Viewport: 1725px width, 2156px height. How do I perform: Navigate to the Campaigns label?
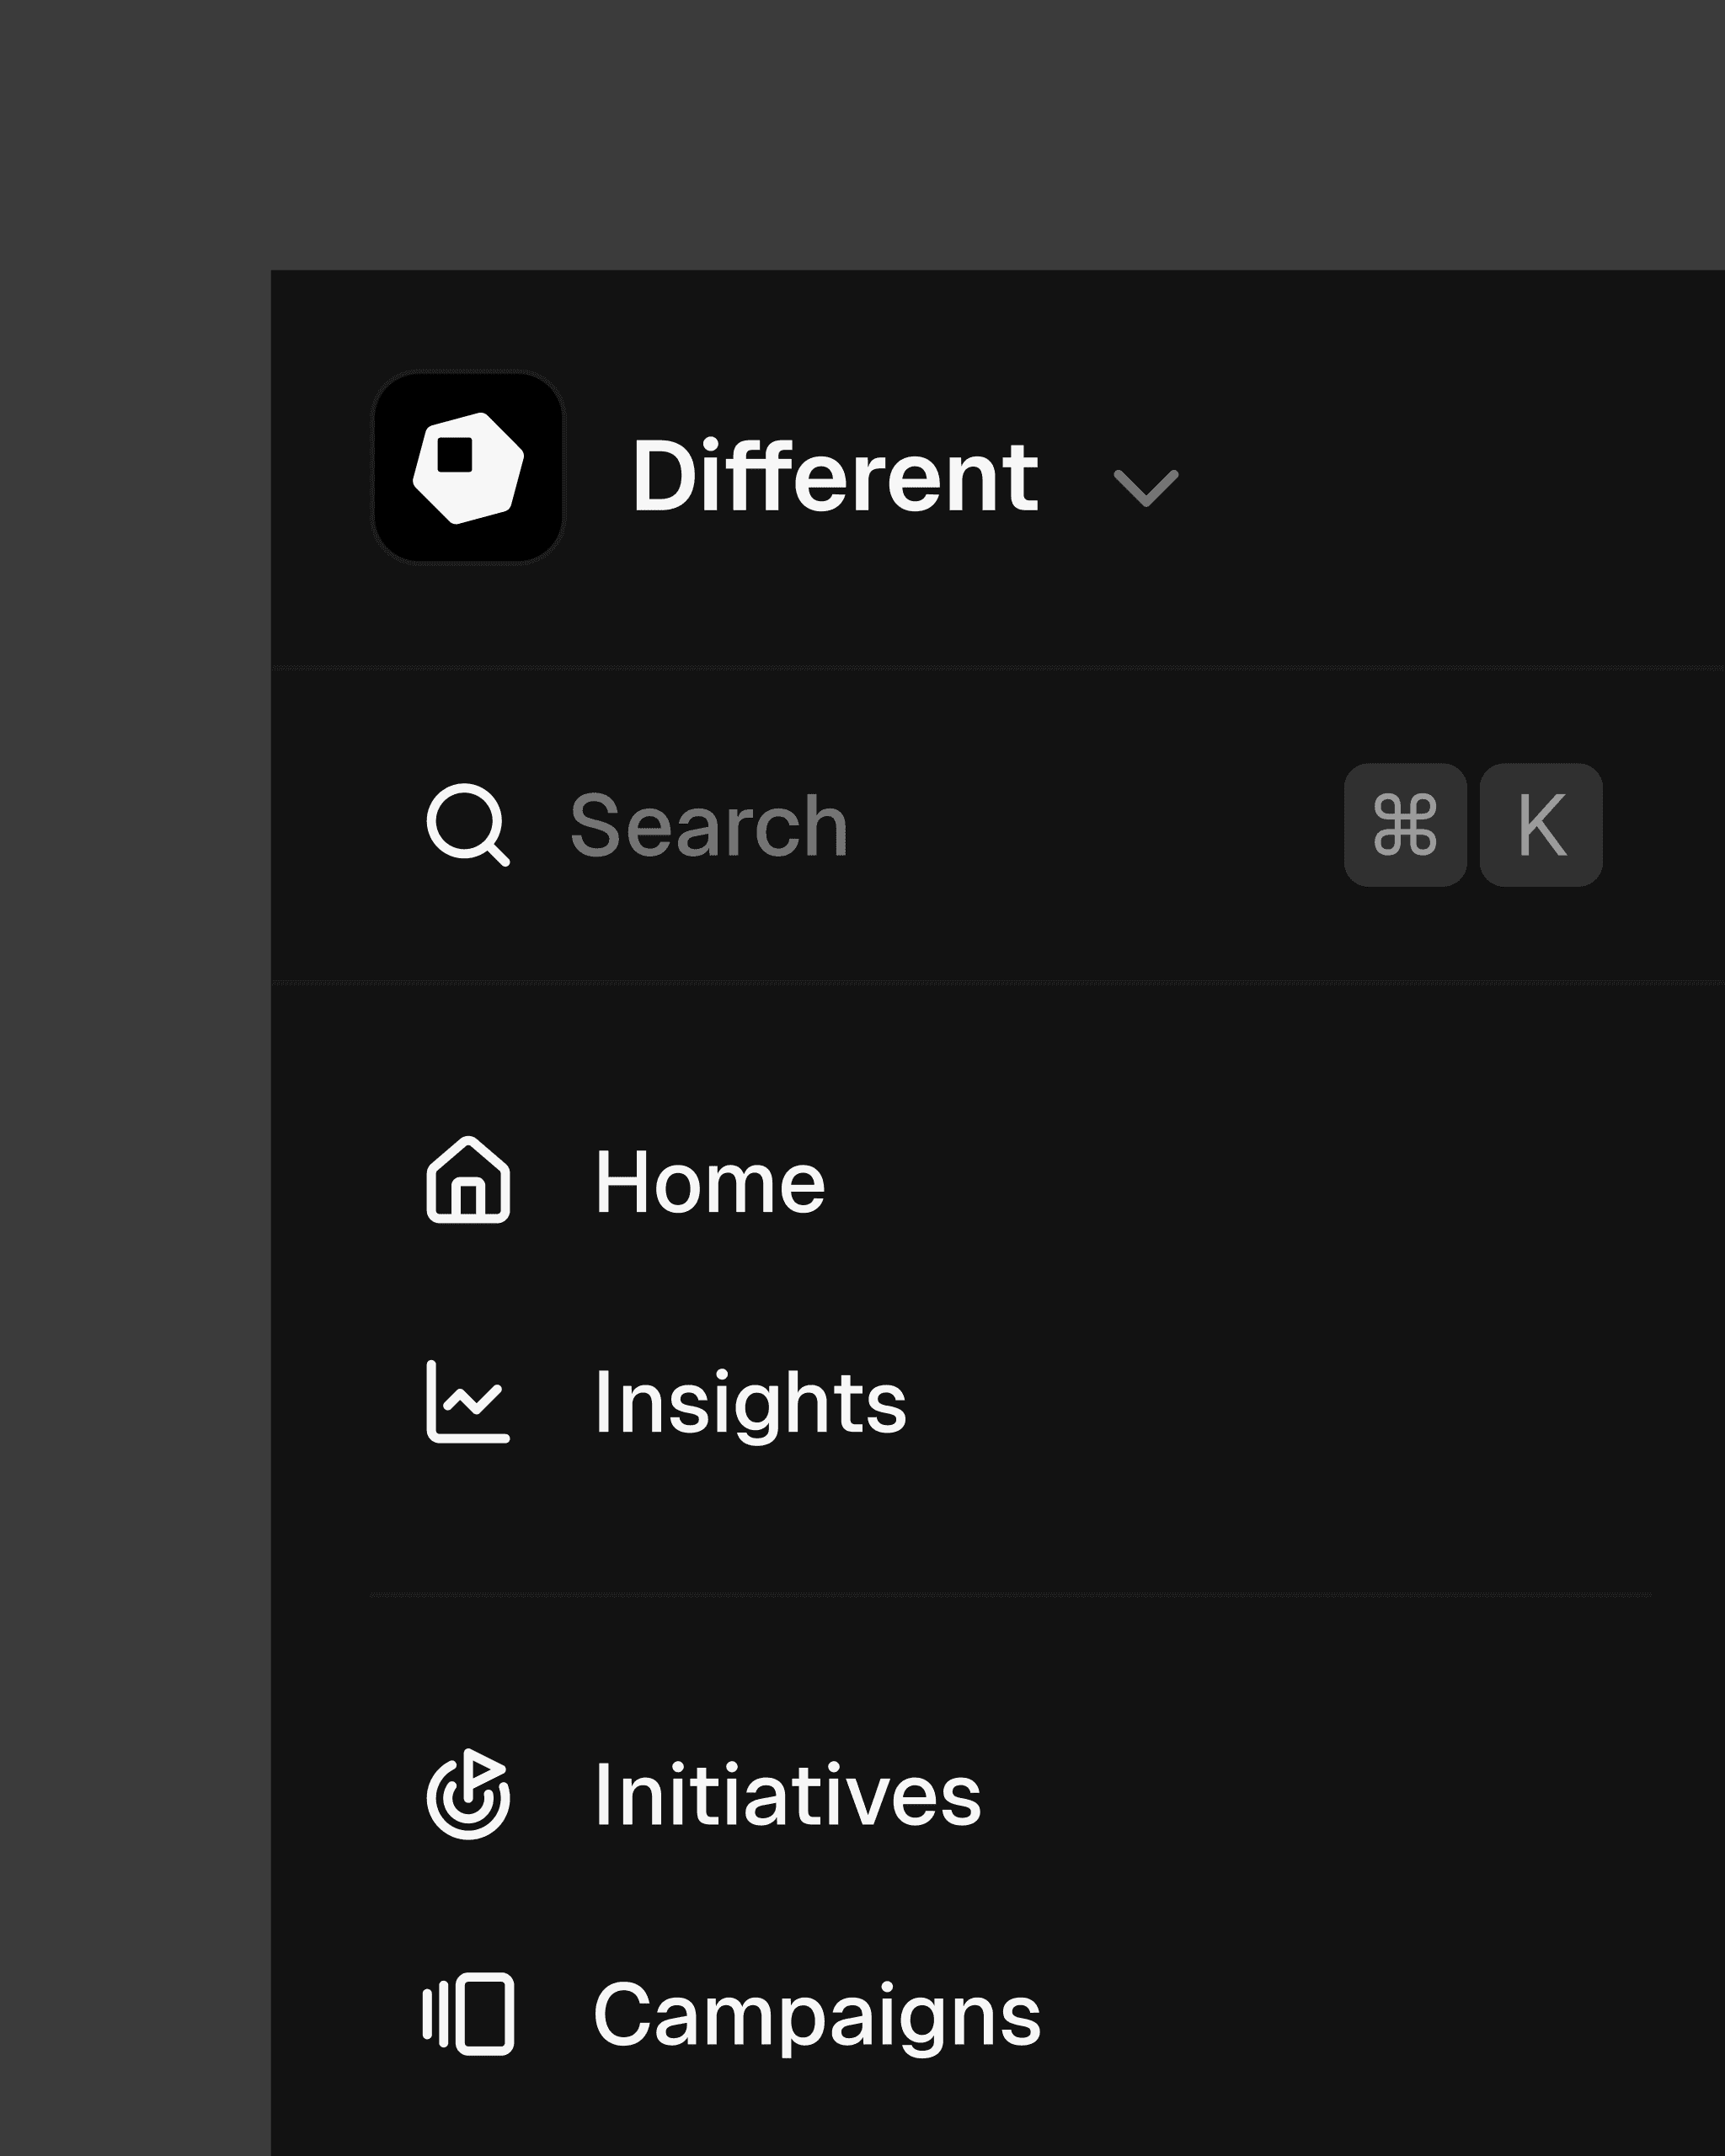point(816,2016)
